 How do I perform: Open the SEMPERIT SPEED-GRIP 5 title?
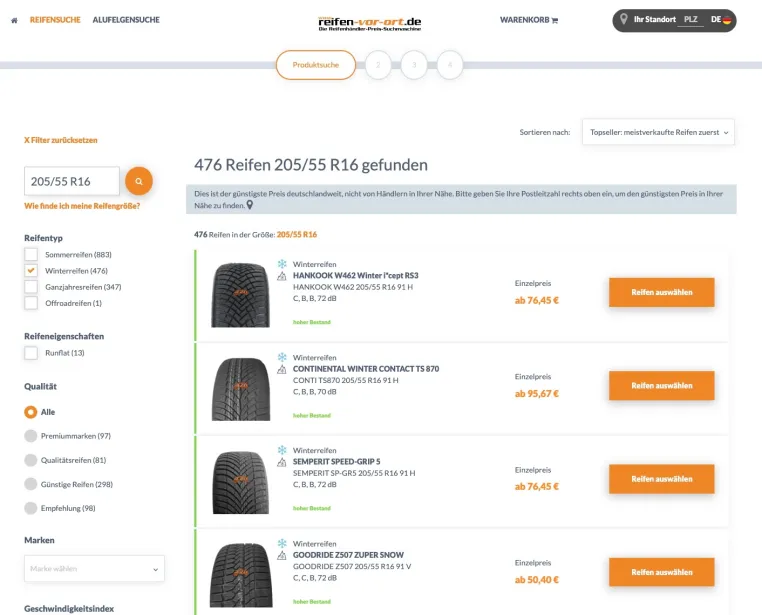pyautogui.click(x=336, y=461)
